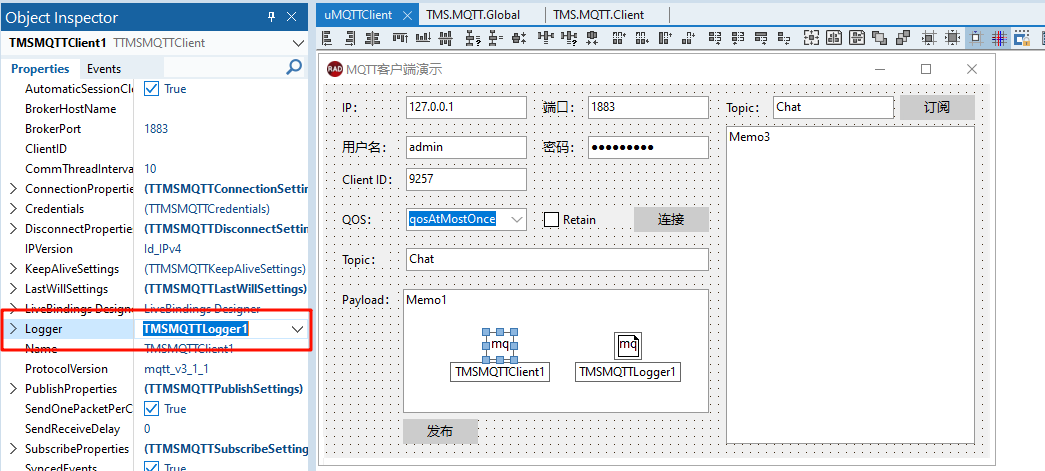Click the 连接 connect button
Viewport: 1045px width, 471px height.
point(671,219)
